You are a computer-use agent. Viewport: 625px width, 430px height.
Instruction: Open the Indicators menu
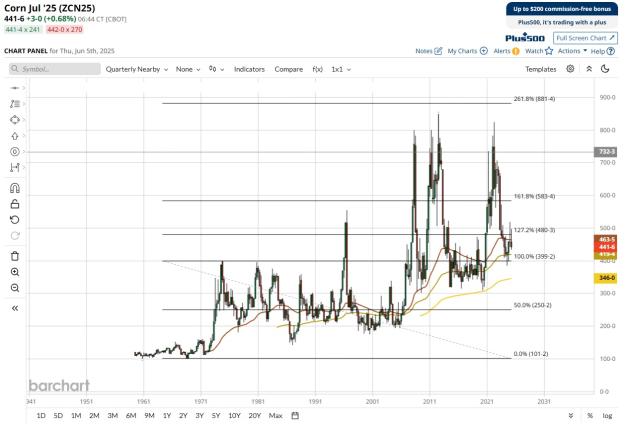(x=249, y=69)
